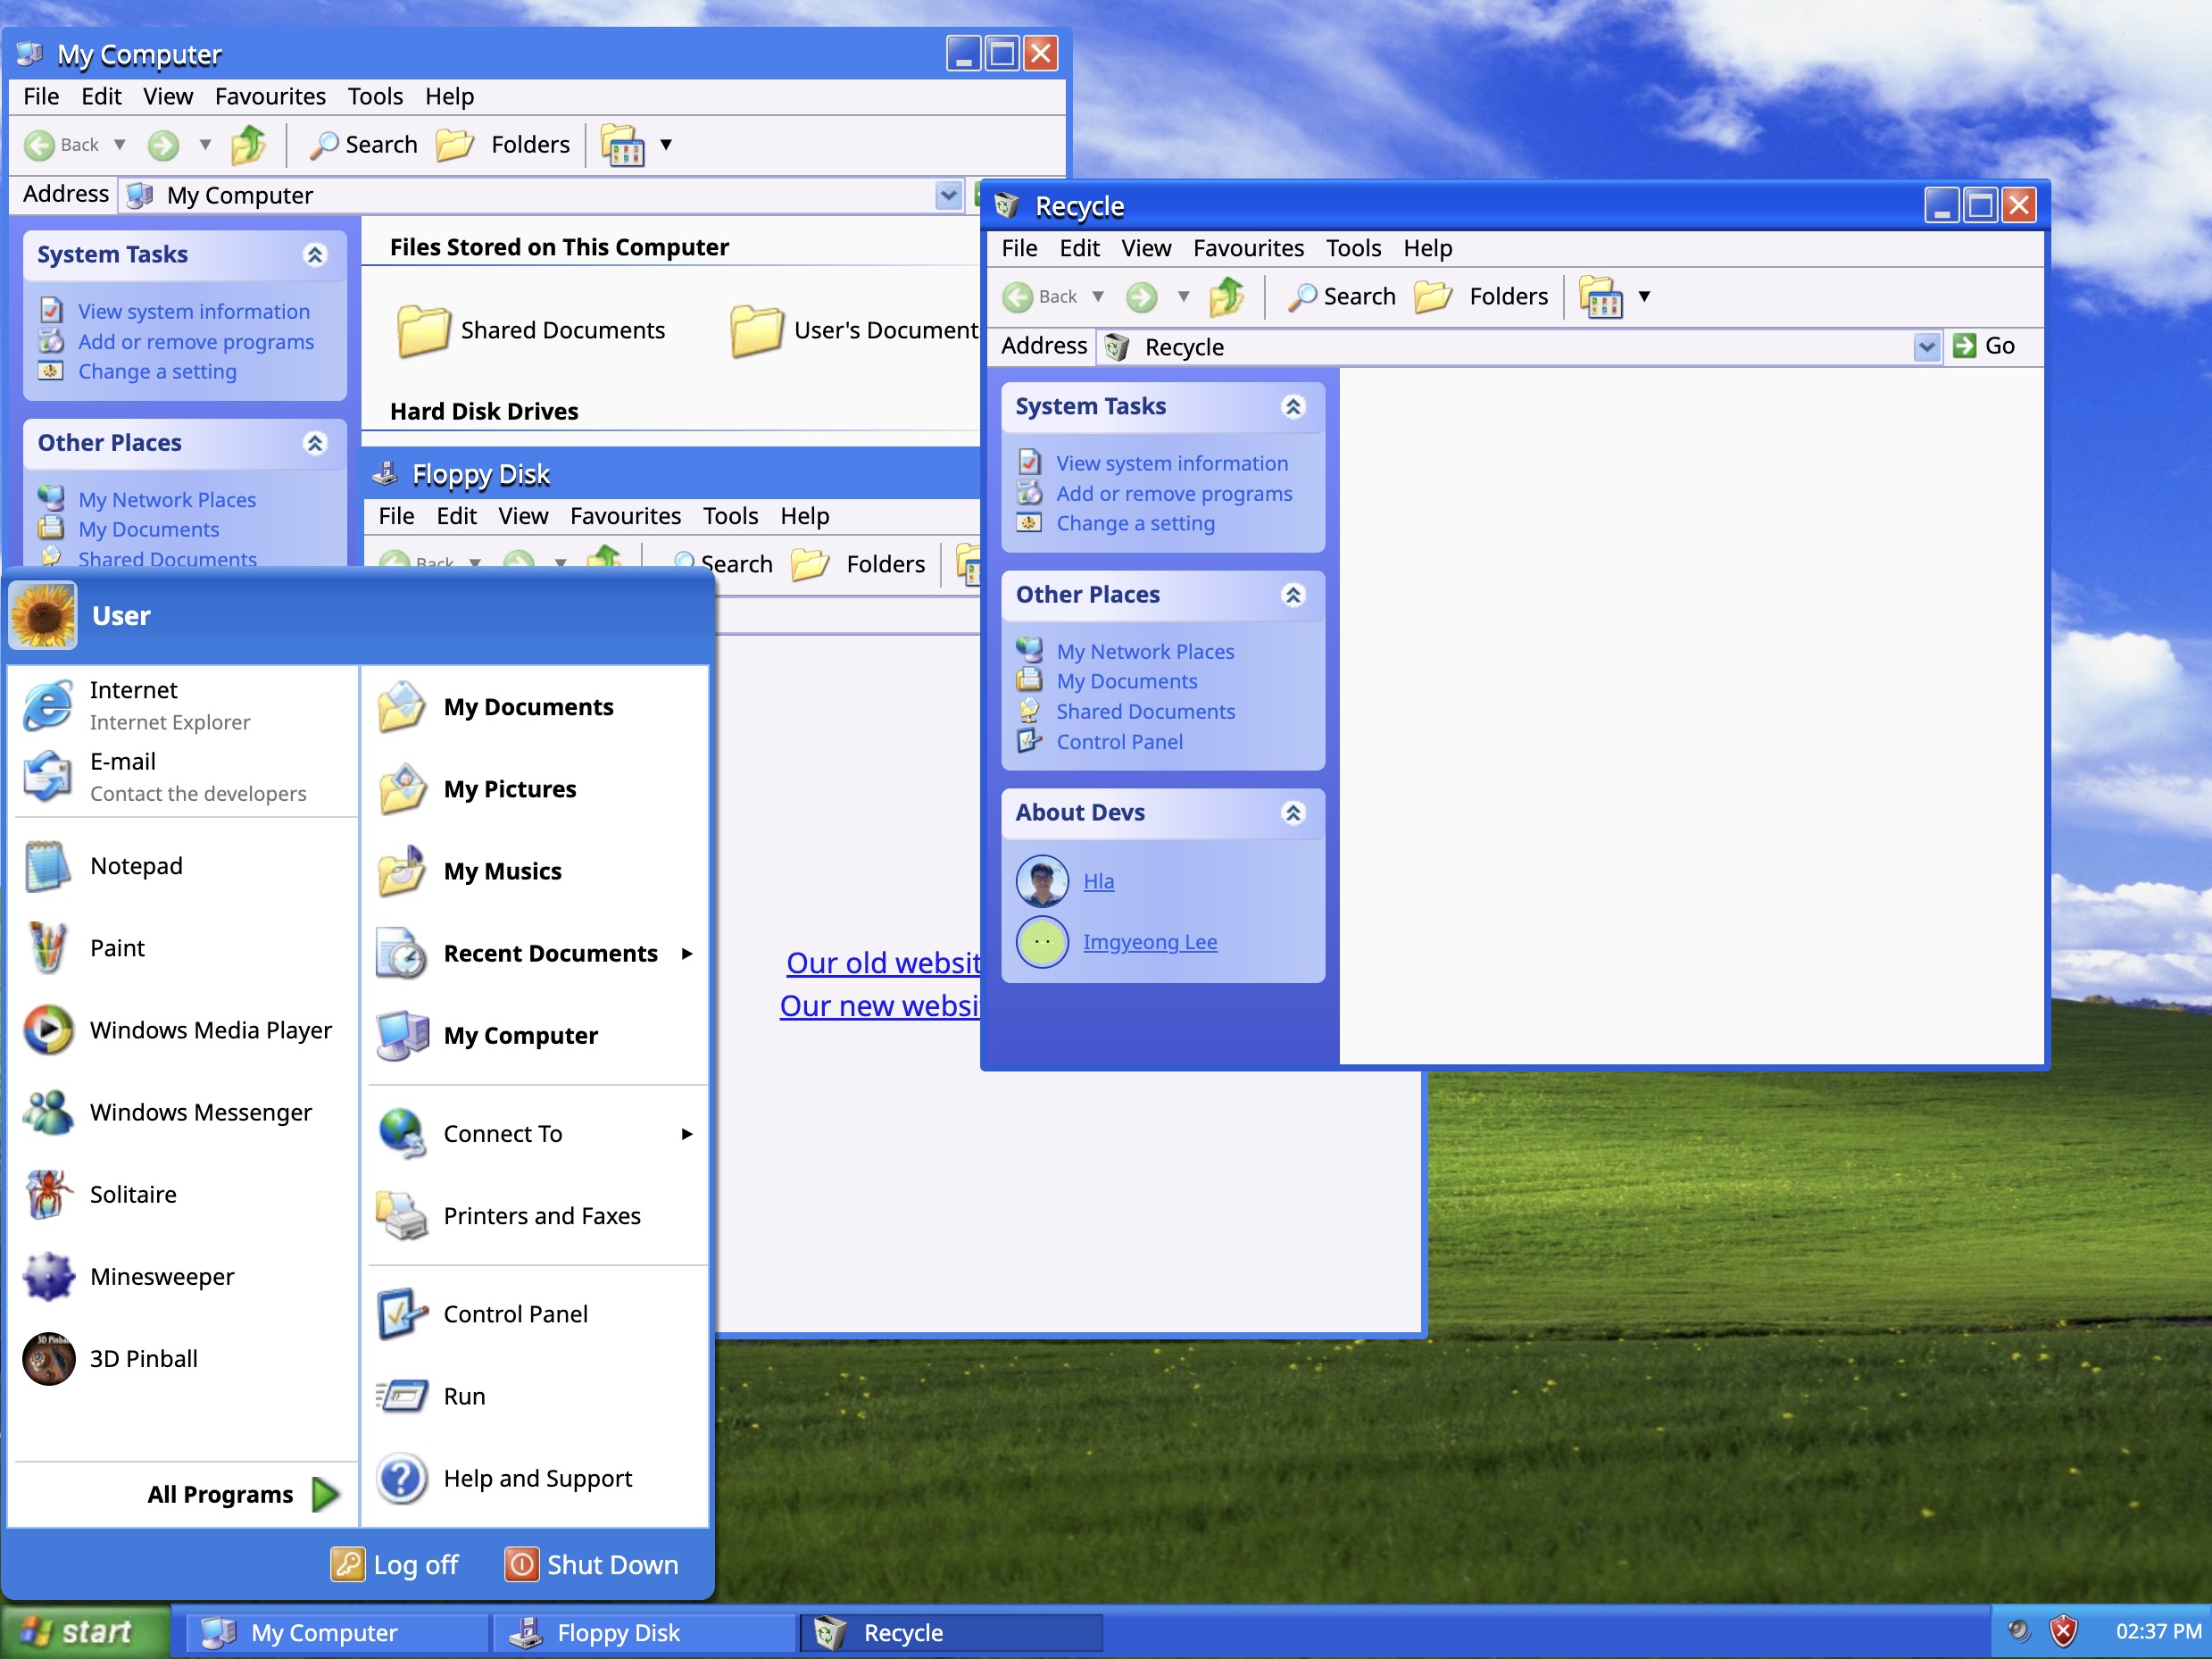Toggle Folders pane in Floppy Disk window
The height and width of the screenshot is (1659, 2212).
pyautogui.click(x=858, y=564)
